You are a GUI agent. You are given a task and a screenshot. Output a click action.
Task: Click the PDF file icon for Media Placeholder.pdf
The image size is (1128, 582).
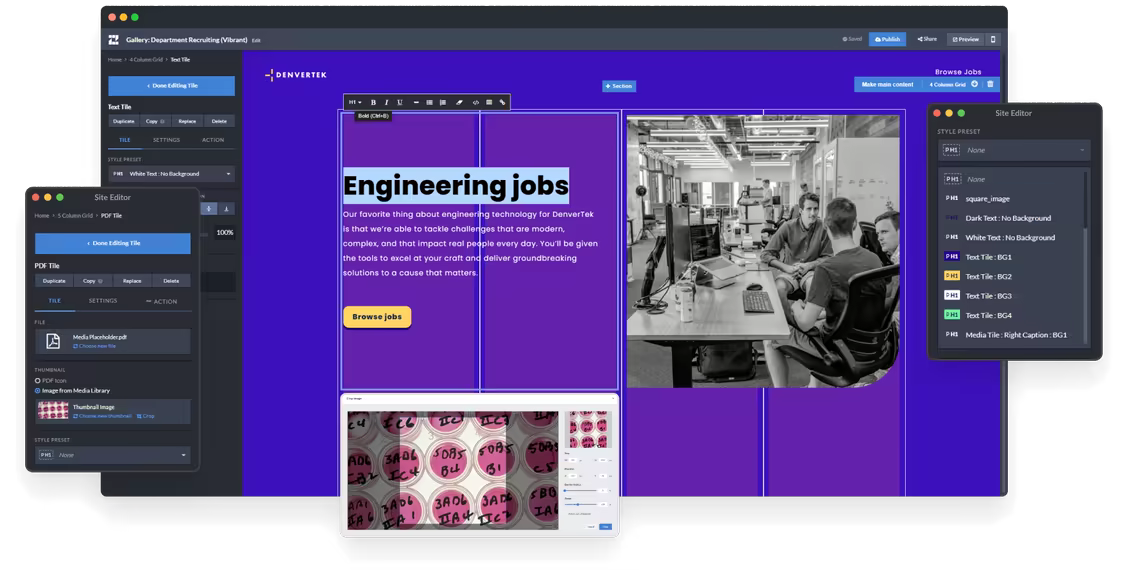[53, 341]
